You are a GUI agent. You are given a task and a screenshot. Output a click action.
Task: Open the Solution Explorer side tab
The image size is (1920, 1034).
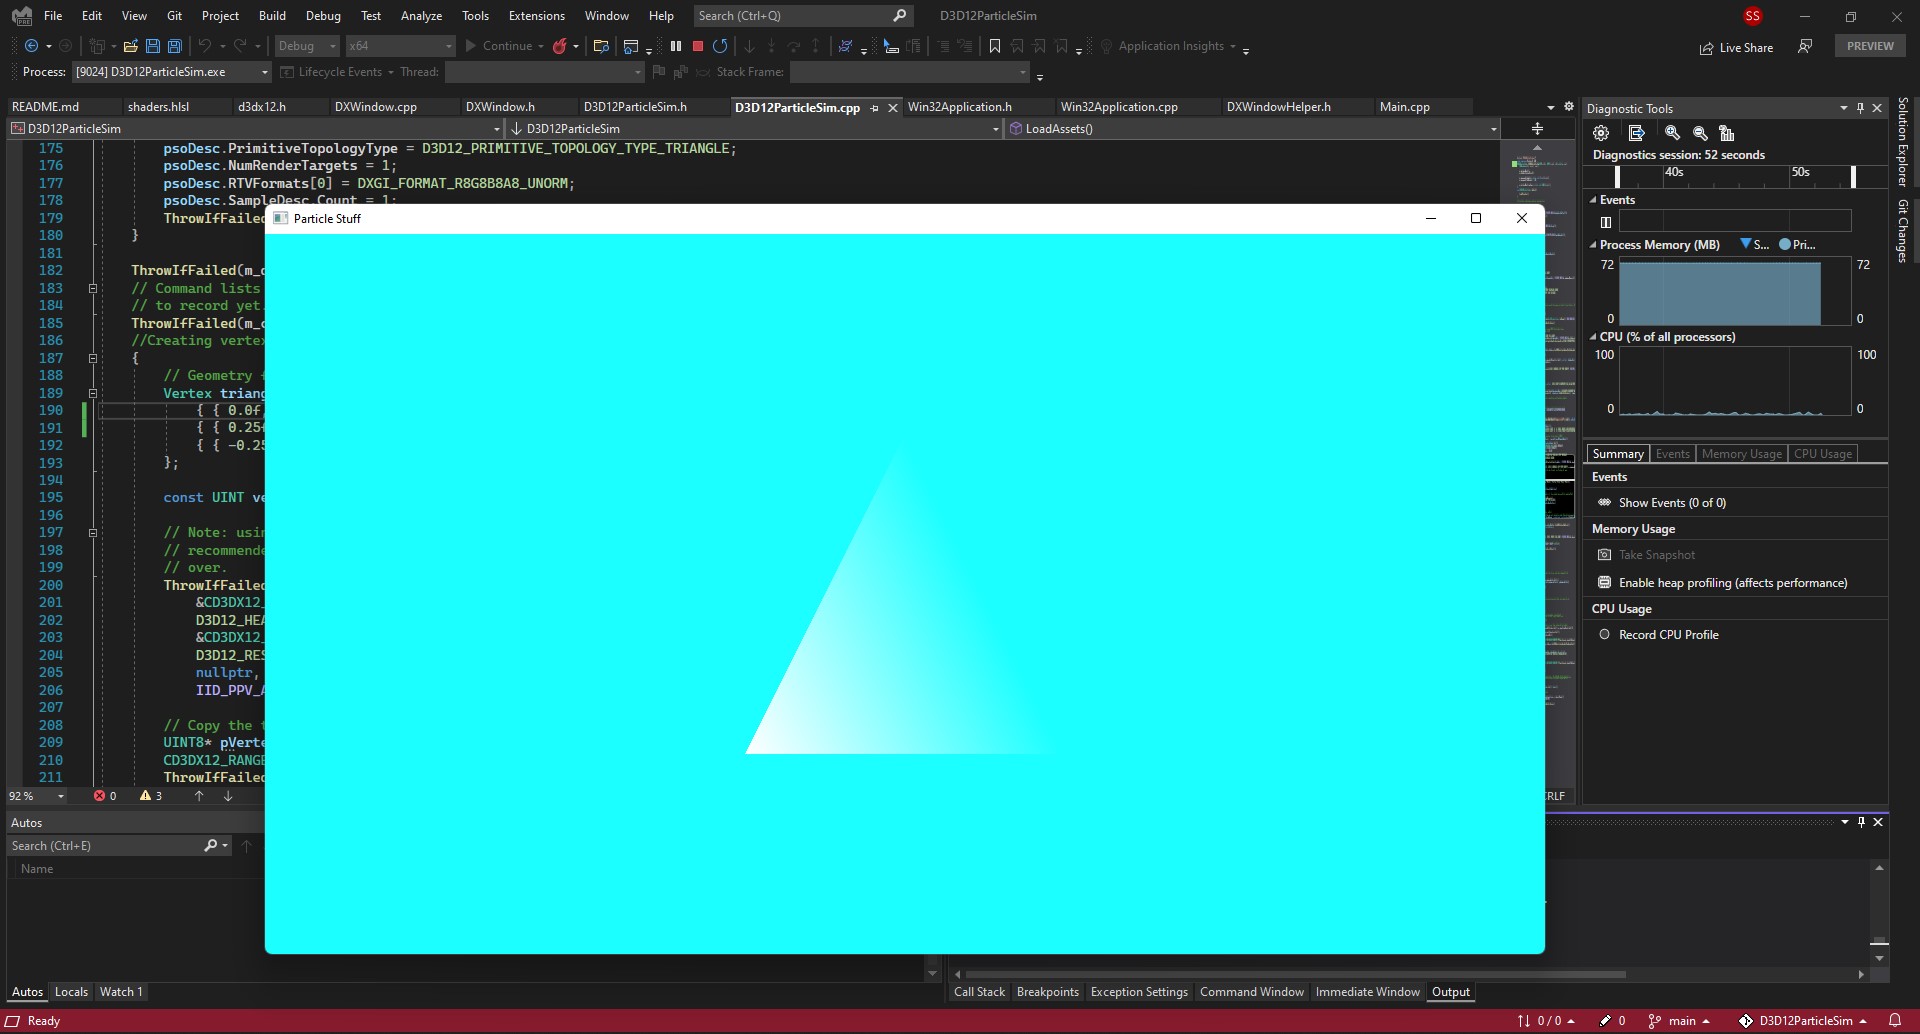(1903, 142)
